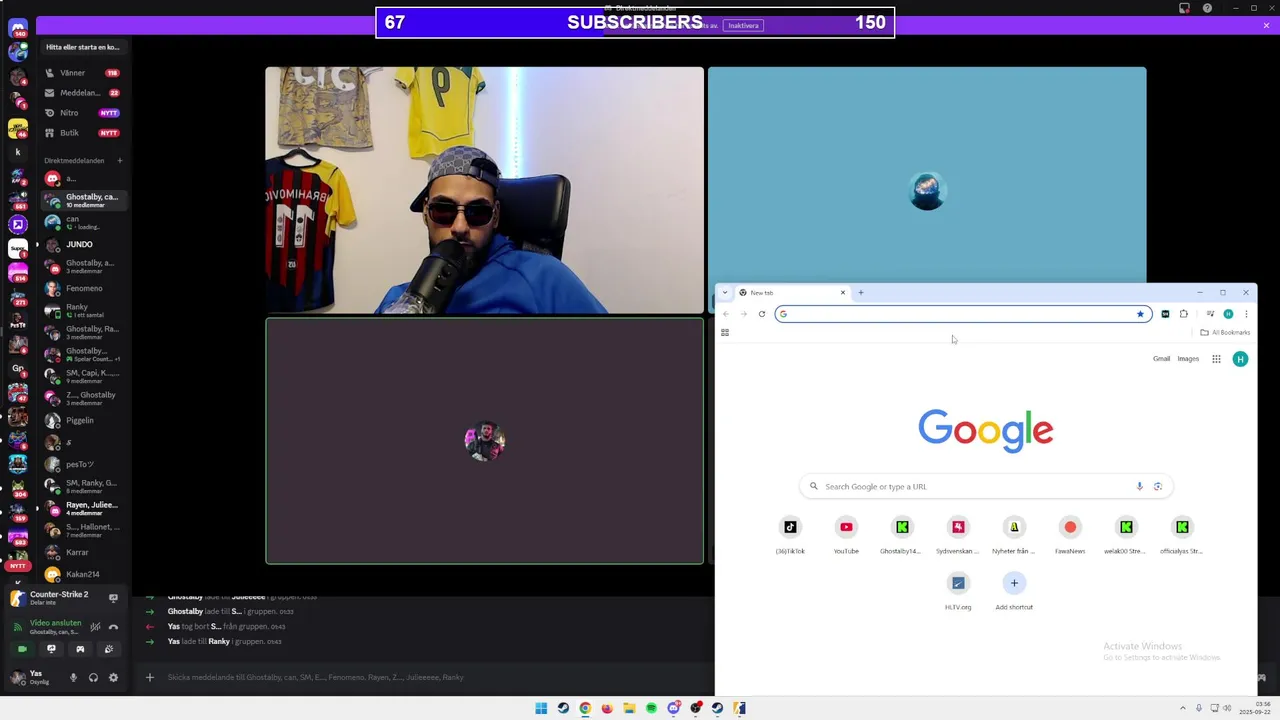Start an activity with game controller icon
The height and width of the screenshot is (720, 1280).
[80, 649]
